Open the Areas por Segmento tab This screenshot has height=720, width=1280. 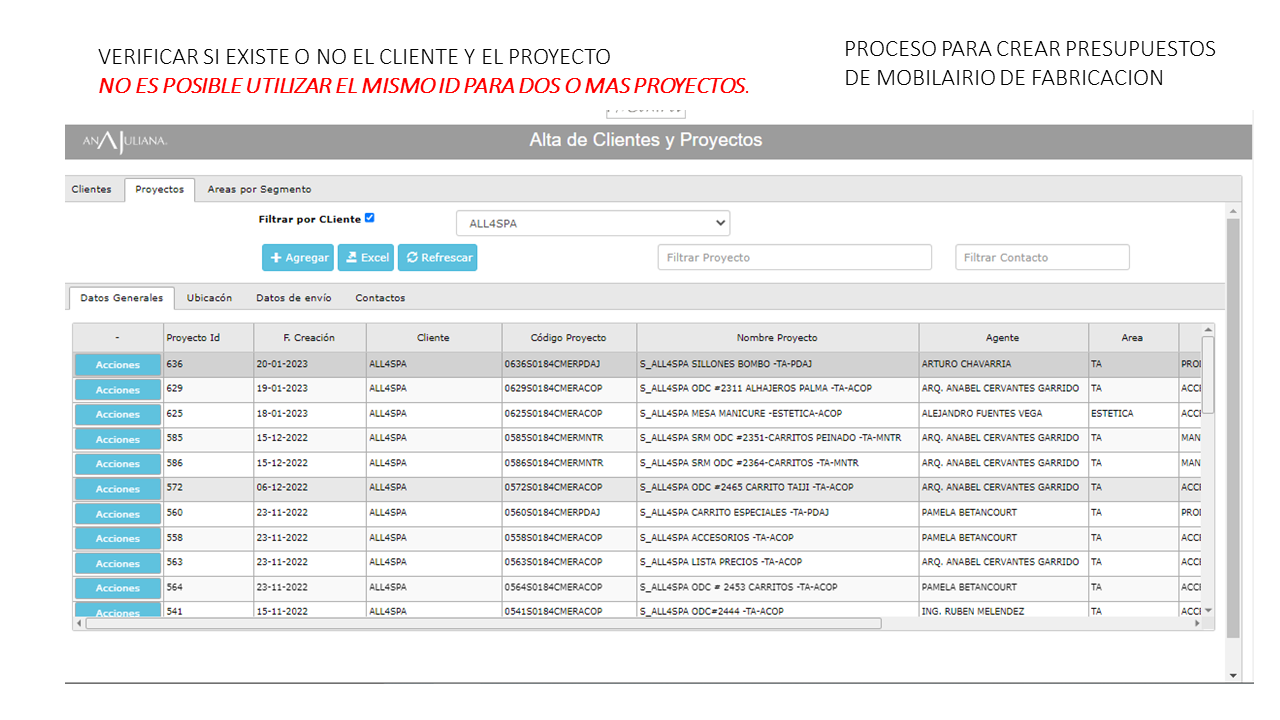[x=259, y=189]
